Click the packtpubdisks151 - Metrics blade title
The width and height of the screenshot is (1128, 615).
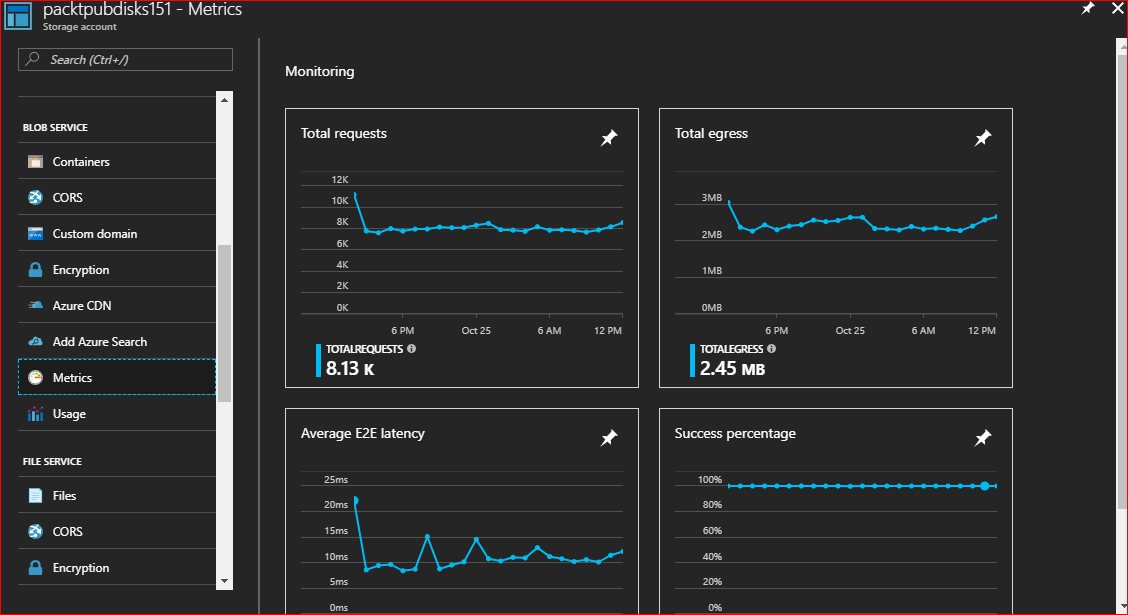pos(142,10)
